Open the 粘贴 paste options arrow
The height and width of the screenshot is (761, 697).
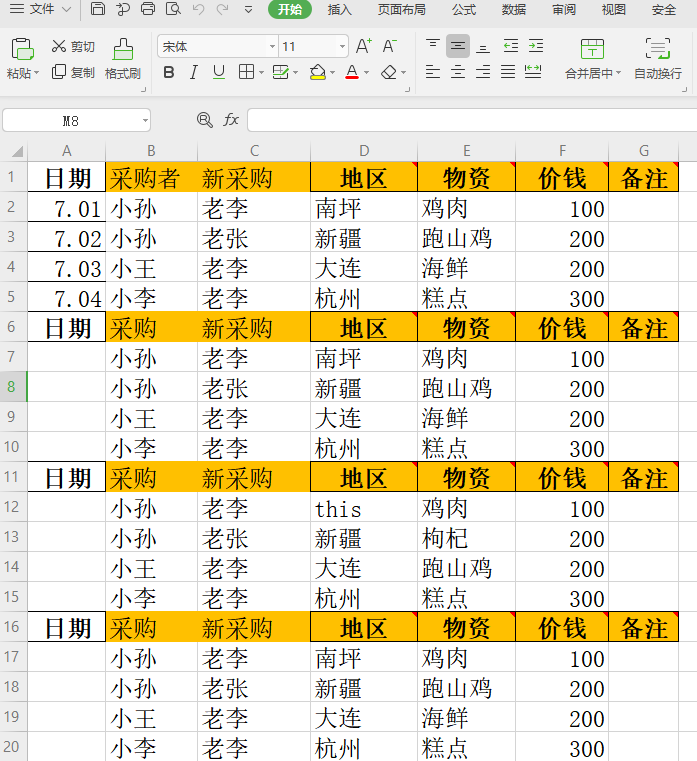pyautogui.click(x=36, y=73)
